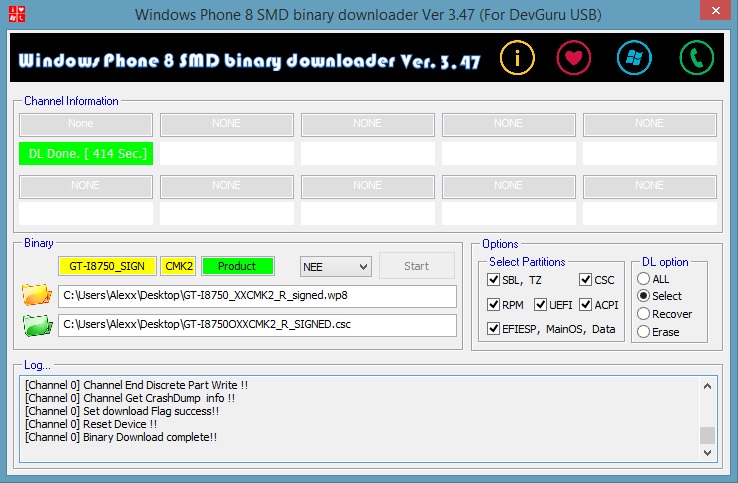Click the 'None' channel button in first row
The width and height of the screenshot is (738, 483).
click(x=86, y=124)
